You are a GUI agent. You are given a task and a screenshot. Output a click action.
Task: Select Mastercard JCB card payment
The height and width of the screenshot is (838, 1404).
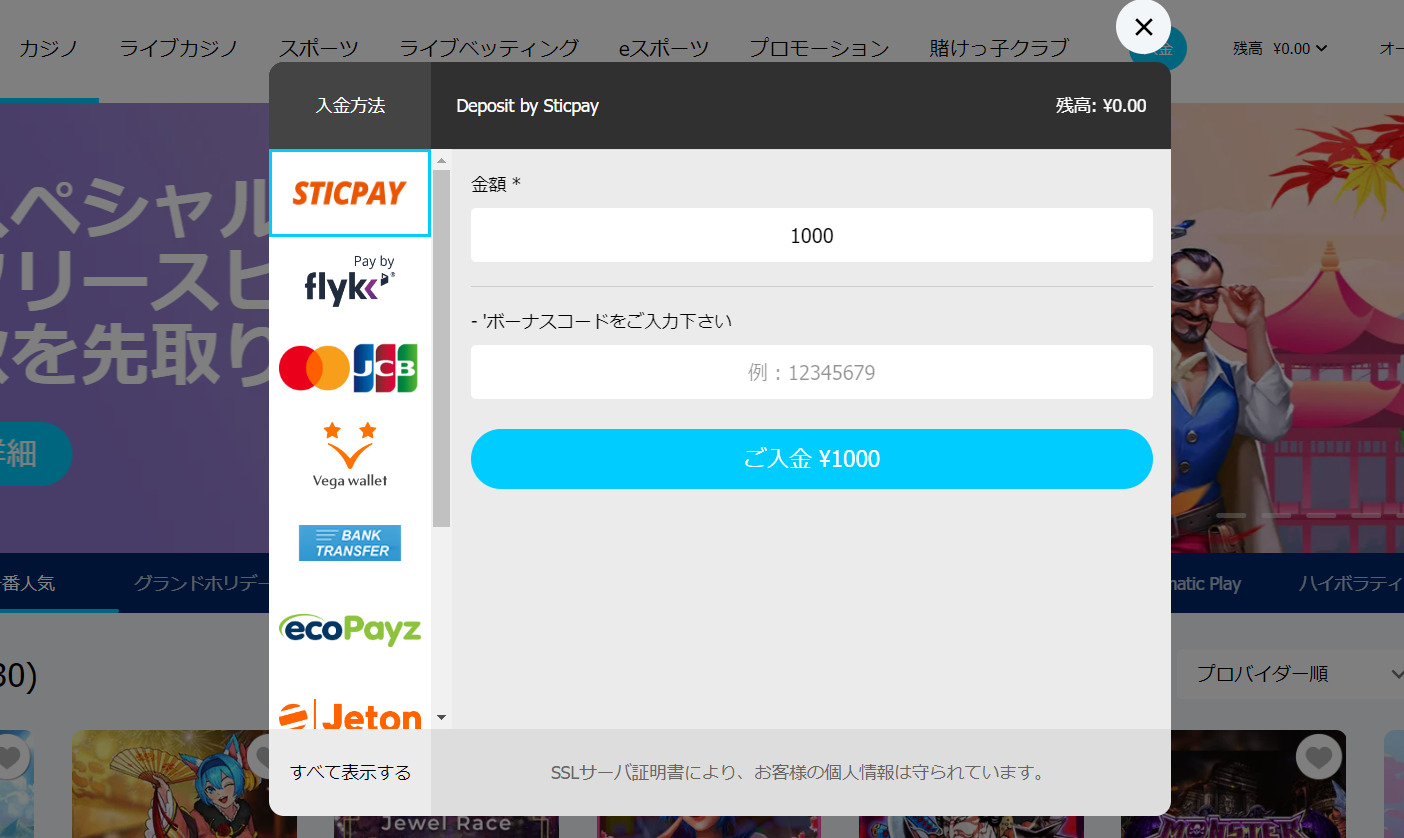(x=349, y=368)
